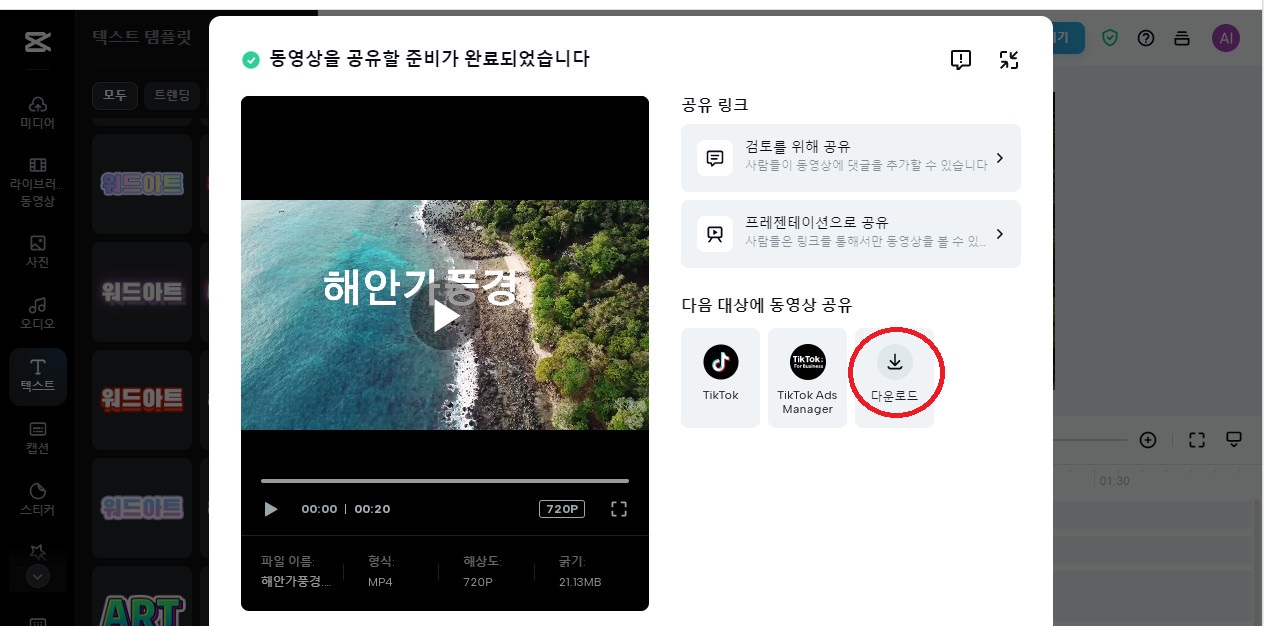Viewport: 1264px width, 626px height.
Task: Open the 사진 photos panel
Action: 38,251
